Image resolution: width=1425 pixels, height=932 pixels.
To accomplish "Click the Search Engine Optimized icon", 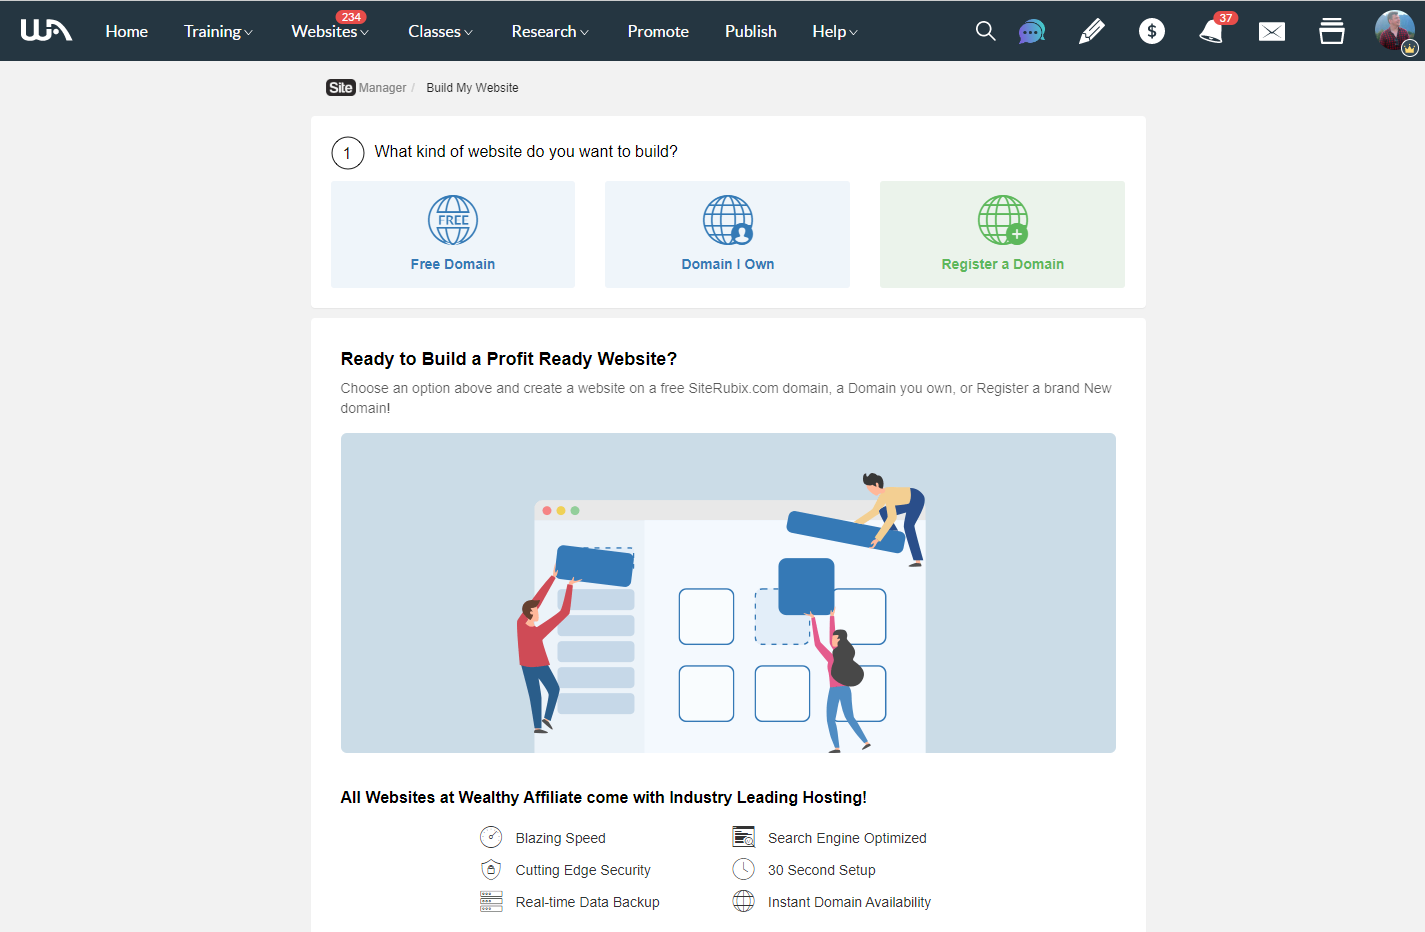I will [x=743, y=837].
